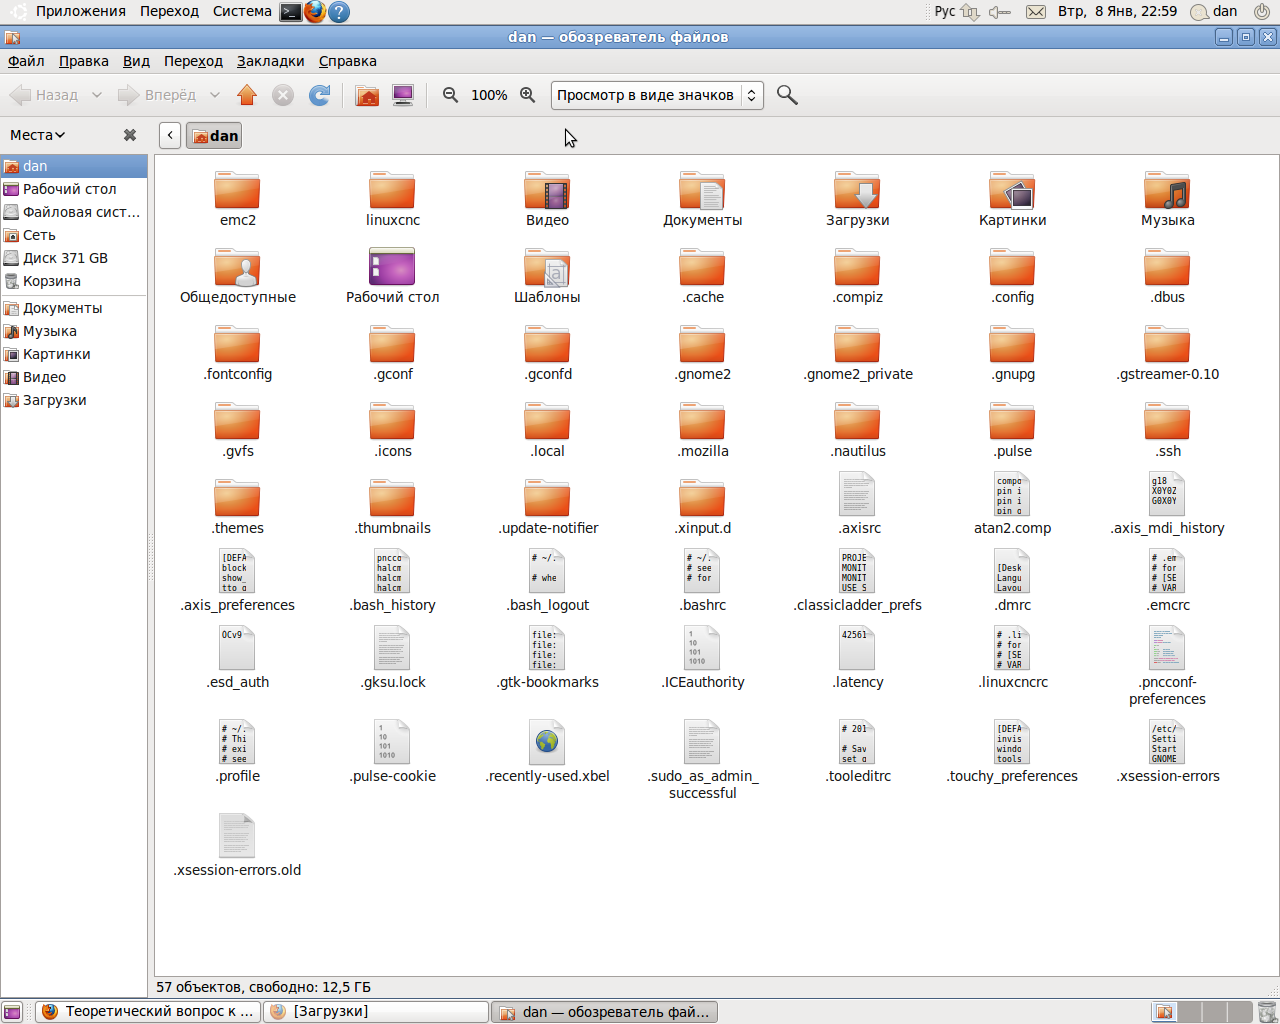This screenshot has height=1024, width=1280.
Task: Switch to the Теоретический вопрос taskbar window
Action: click(x=148, y=1012)
